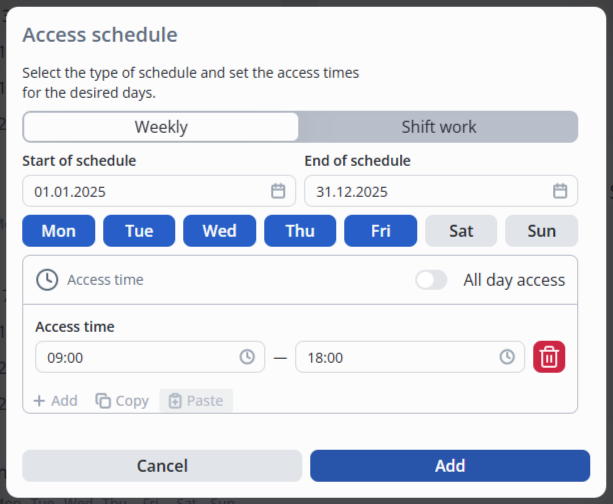
Task: Click the clock icon in the 18:00 field
Action: [x=507, y=357]
